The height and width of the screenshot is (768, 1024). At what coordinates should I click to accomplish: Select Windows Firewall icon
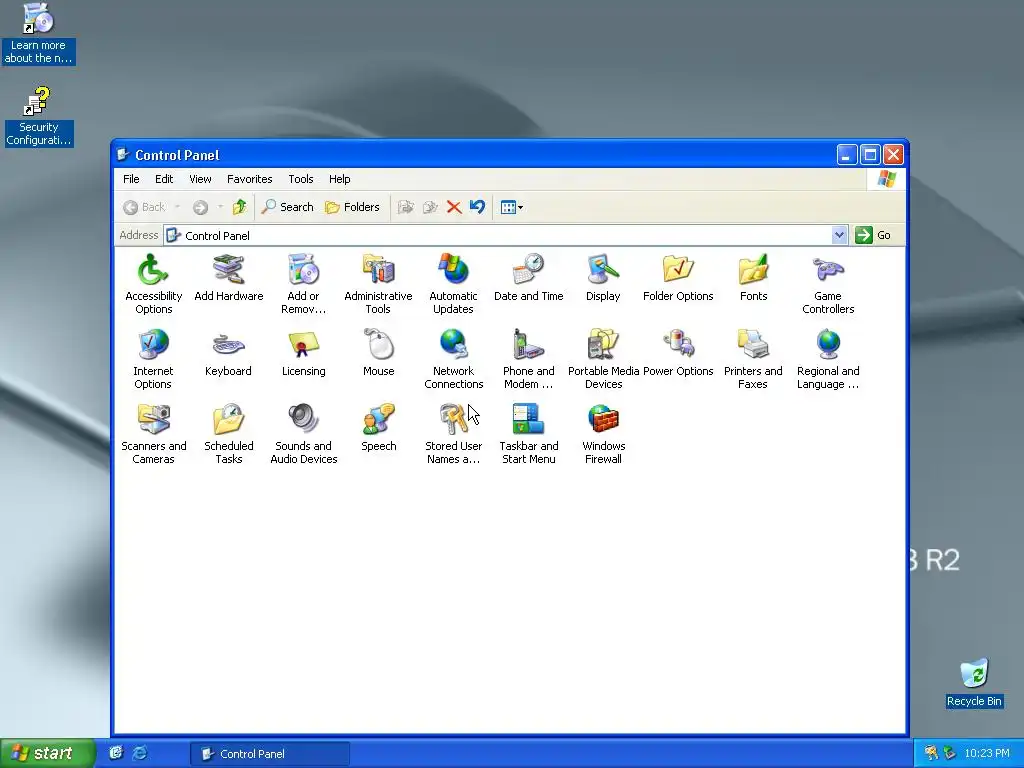click(603, 434)
